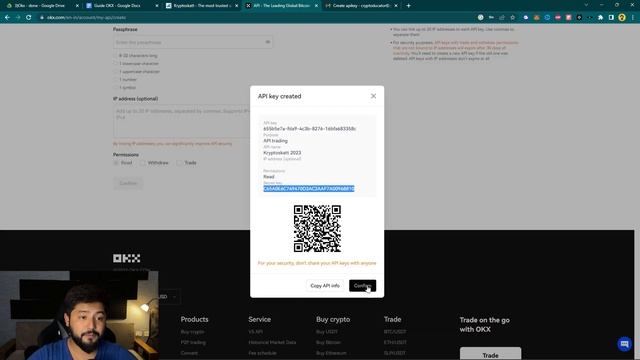Toggle the browser side panel icon
This screenshot has height=360, width=640.
(x=611, y=18)
